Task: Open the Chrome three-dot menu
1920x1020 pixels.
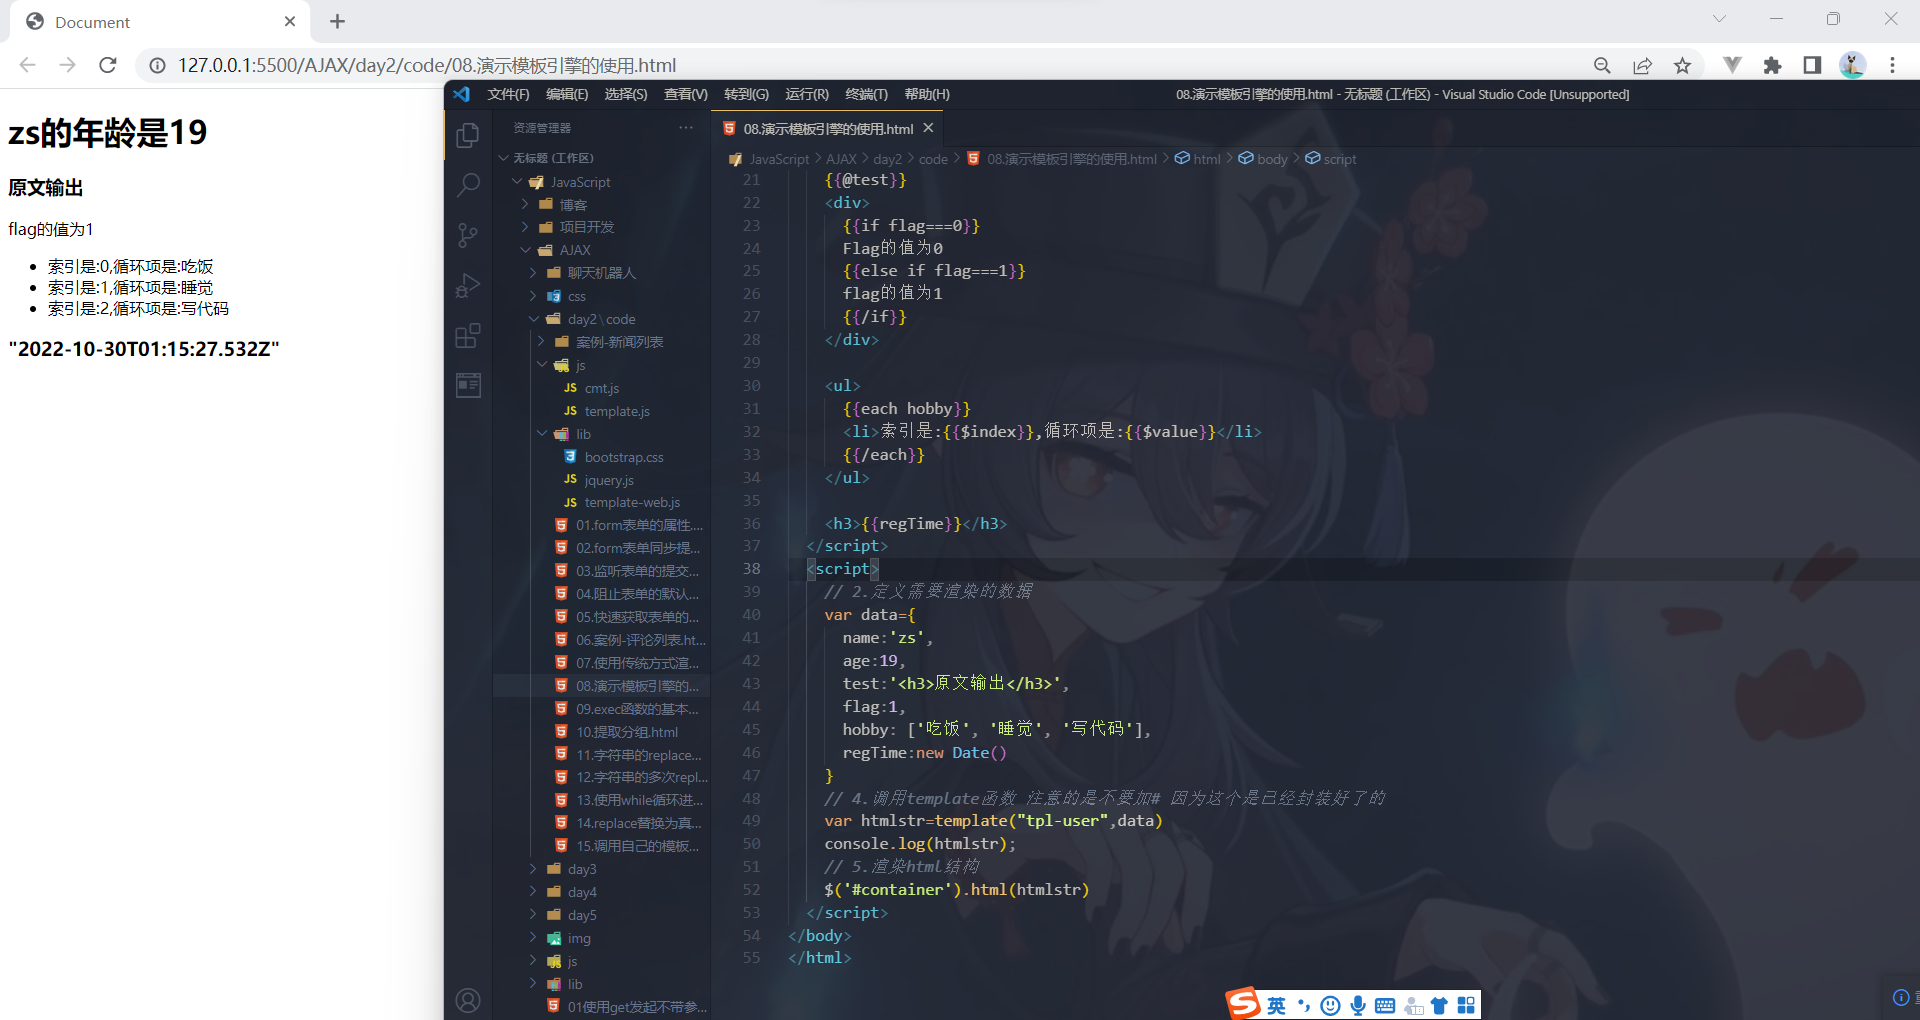Action: (1892, 65)
